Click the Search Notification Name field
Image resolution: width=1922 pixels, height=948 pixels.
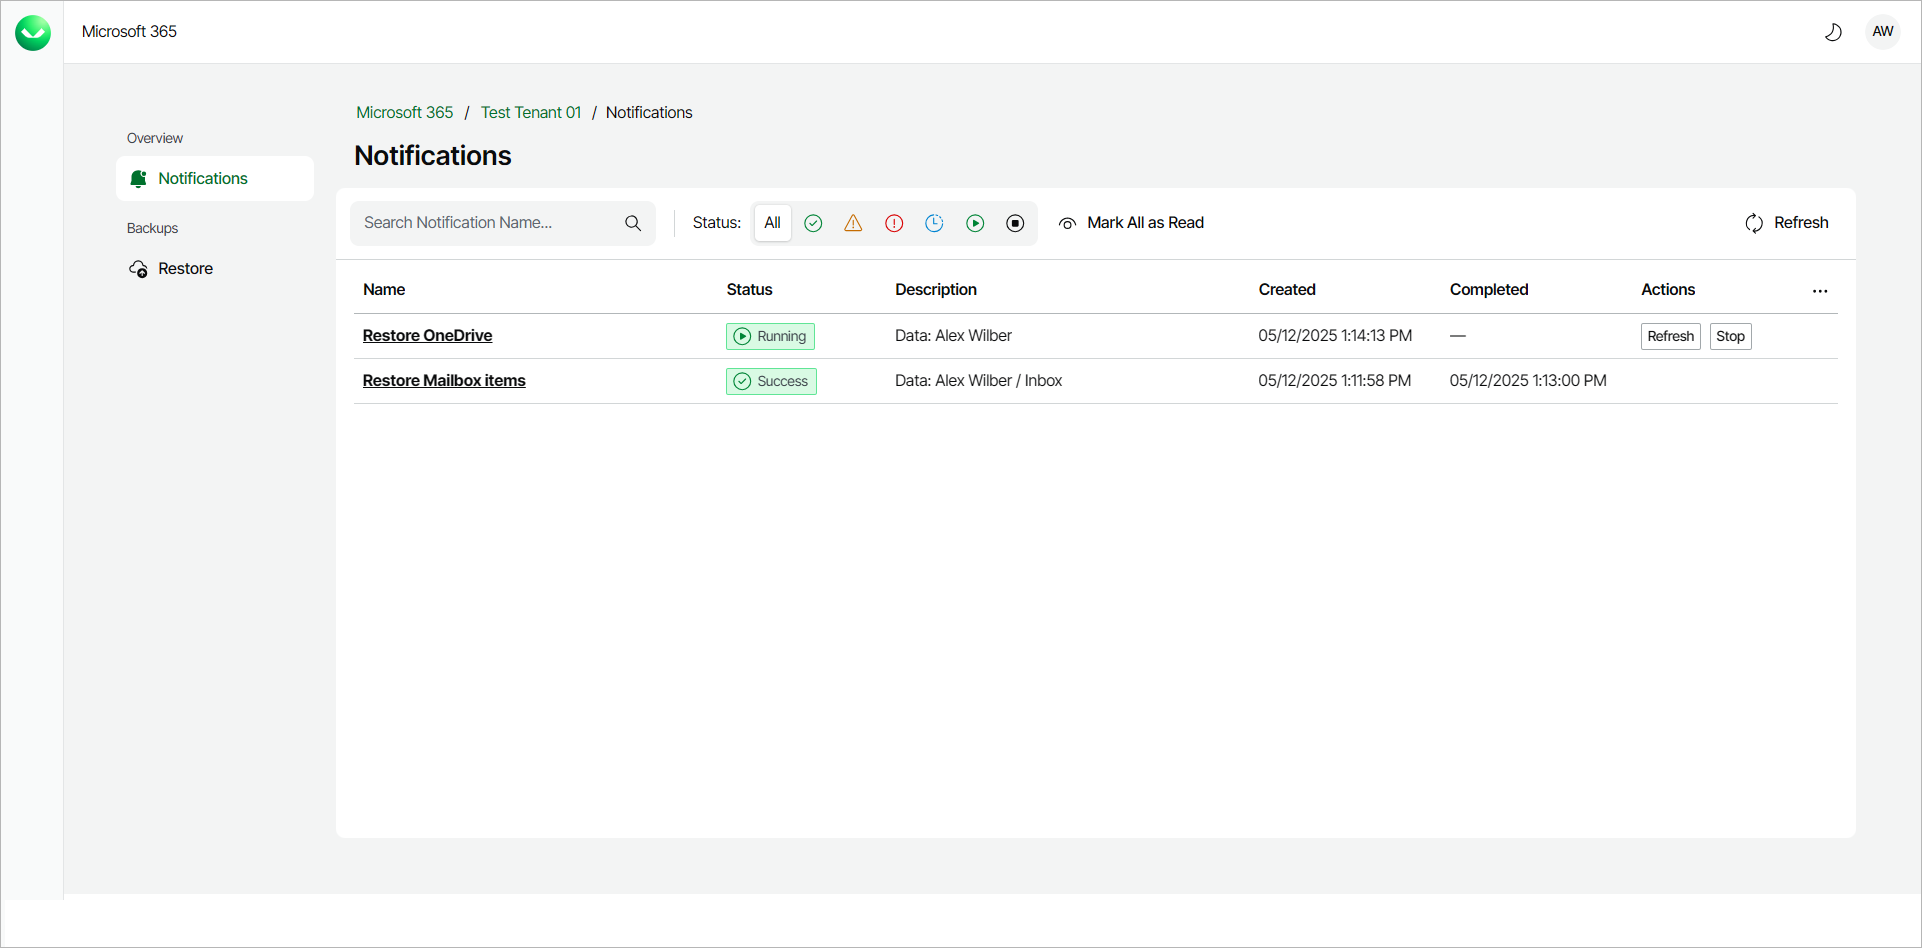point(480,223)
